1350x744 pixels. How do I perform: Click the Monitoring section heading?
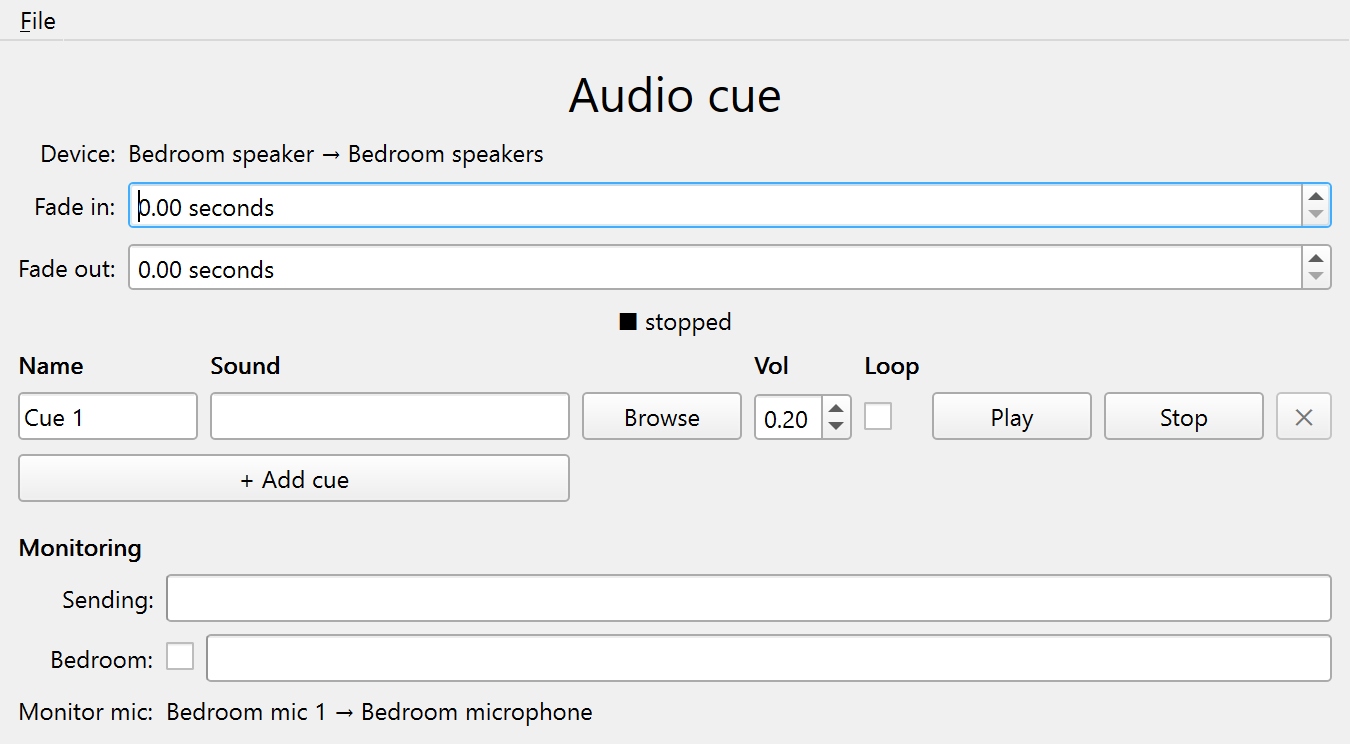point(80,548)
